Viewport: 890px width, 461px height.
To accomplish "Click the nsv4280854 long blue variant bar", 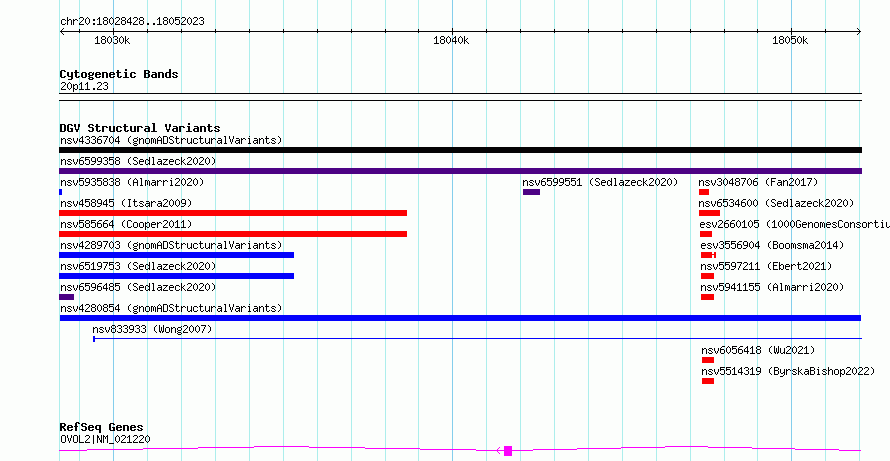I will pos(460,318).
